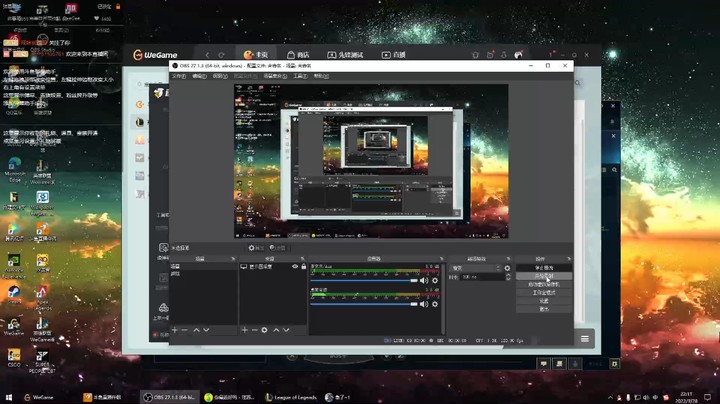720x404 pixels.
Task: Click the transition duration input field
Action: click(x=482, y=277)
